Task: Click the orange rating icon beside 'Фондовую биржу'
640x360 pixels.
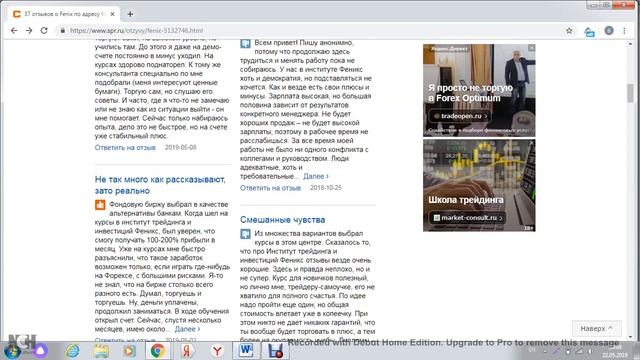Action: (x=100, y=205)
